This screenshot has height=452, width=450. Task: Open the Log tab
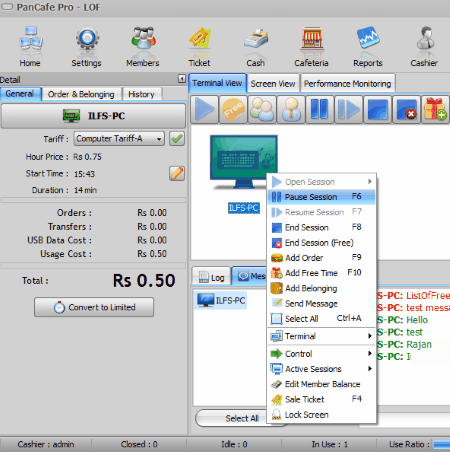pos(211,277)
